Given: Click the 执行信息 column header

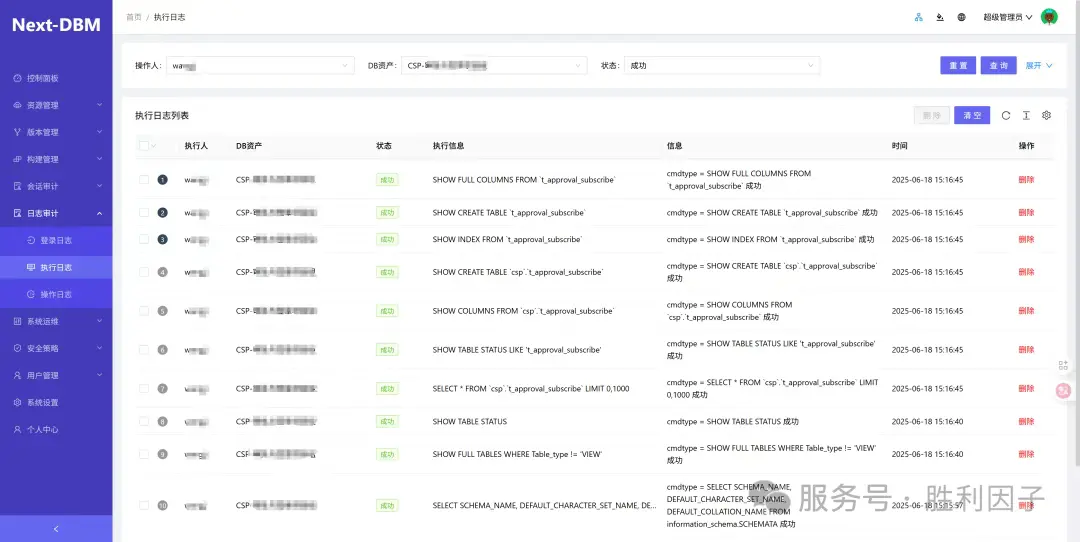Looking at the screenshot, I should tap(448, 146).
